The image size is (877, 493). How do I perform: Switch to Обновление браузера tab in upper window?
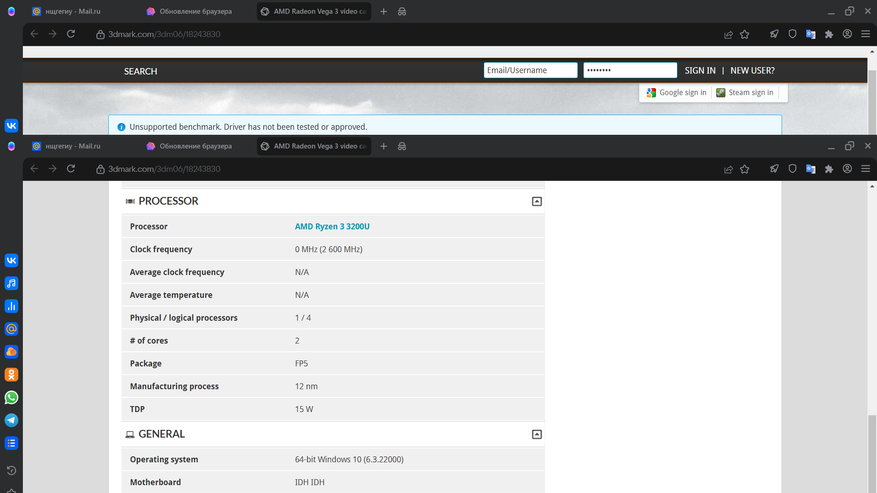195,11
